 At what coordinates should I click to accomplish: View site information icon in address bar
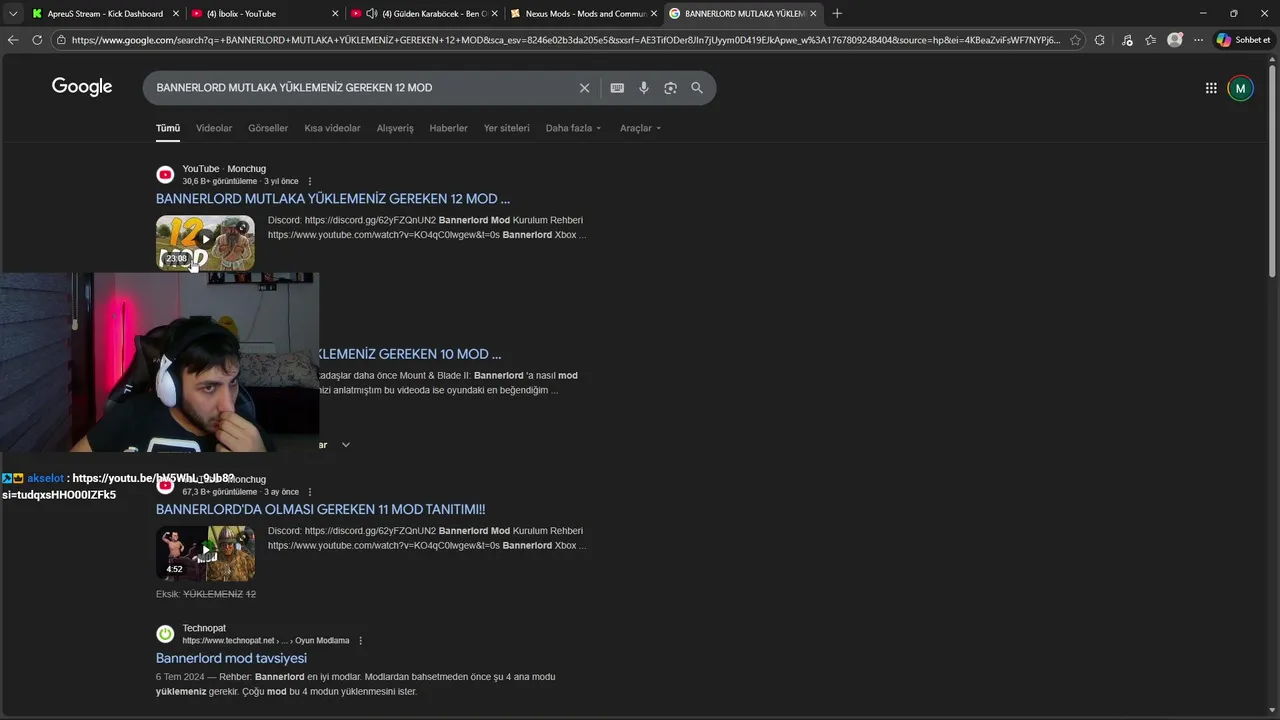[61, 40]
